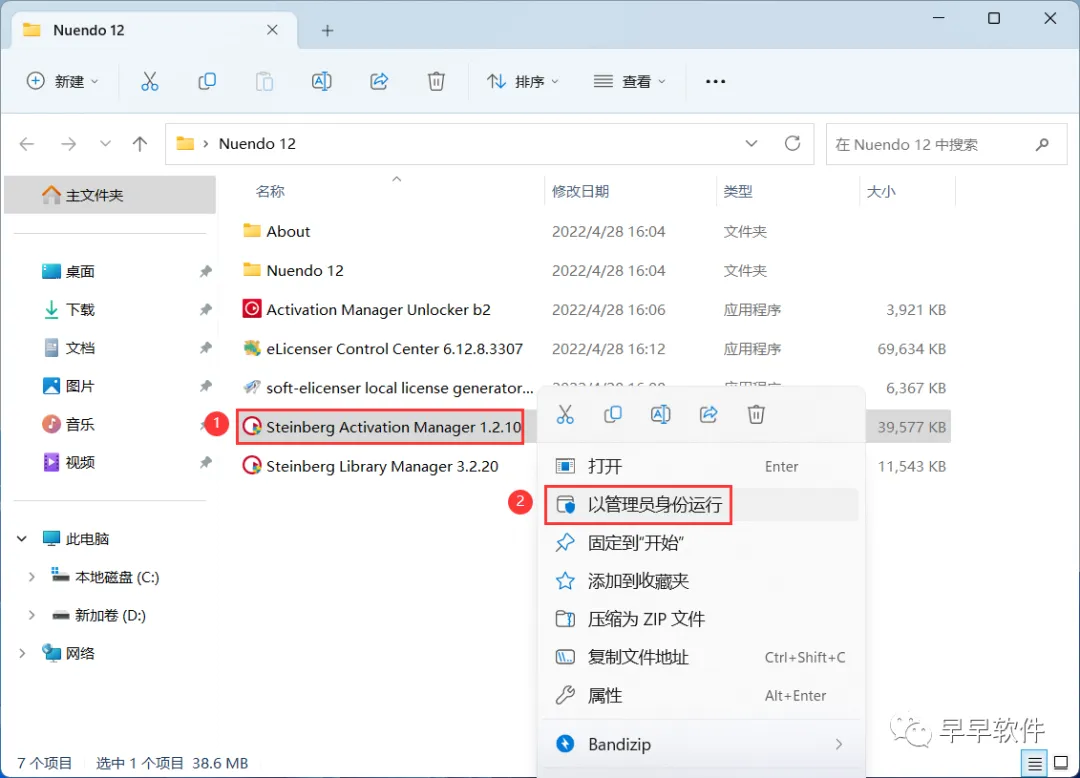This screenshot has height=778, width=1080.
Task: Expand 本地磁盘 (C:) in the sidebar
Action: 32,577
